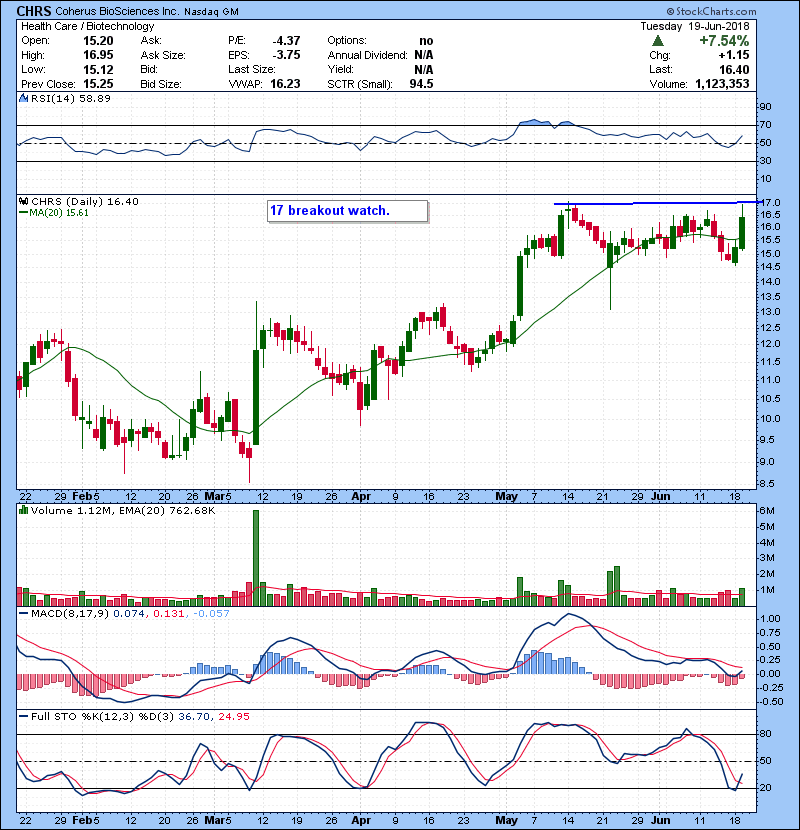Click the Volume 1.12M, EMA(20) label
The image size is (800, 830).
pos(123,511)
